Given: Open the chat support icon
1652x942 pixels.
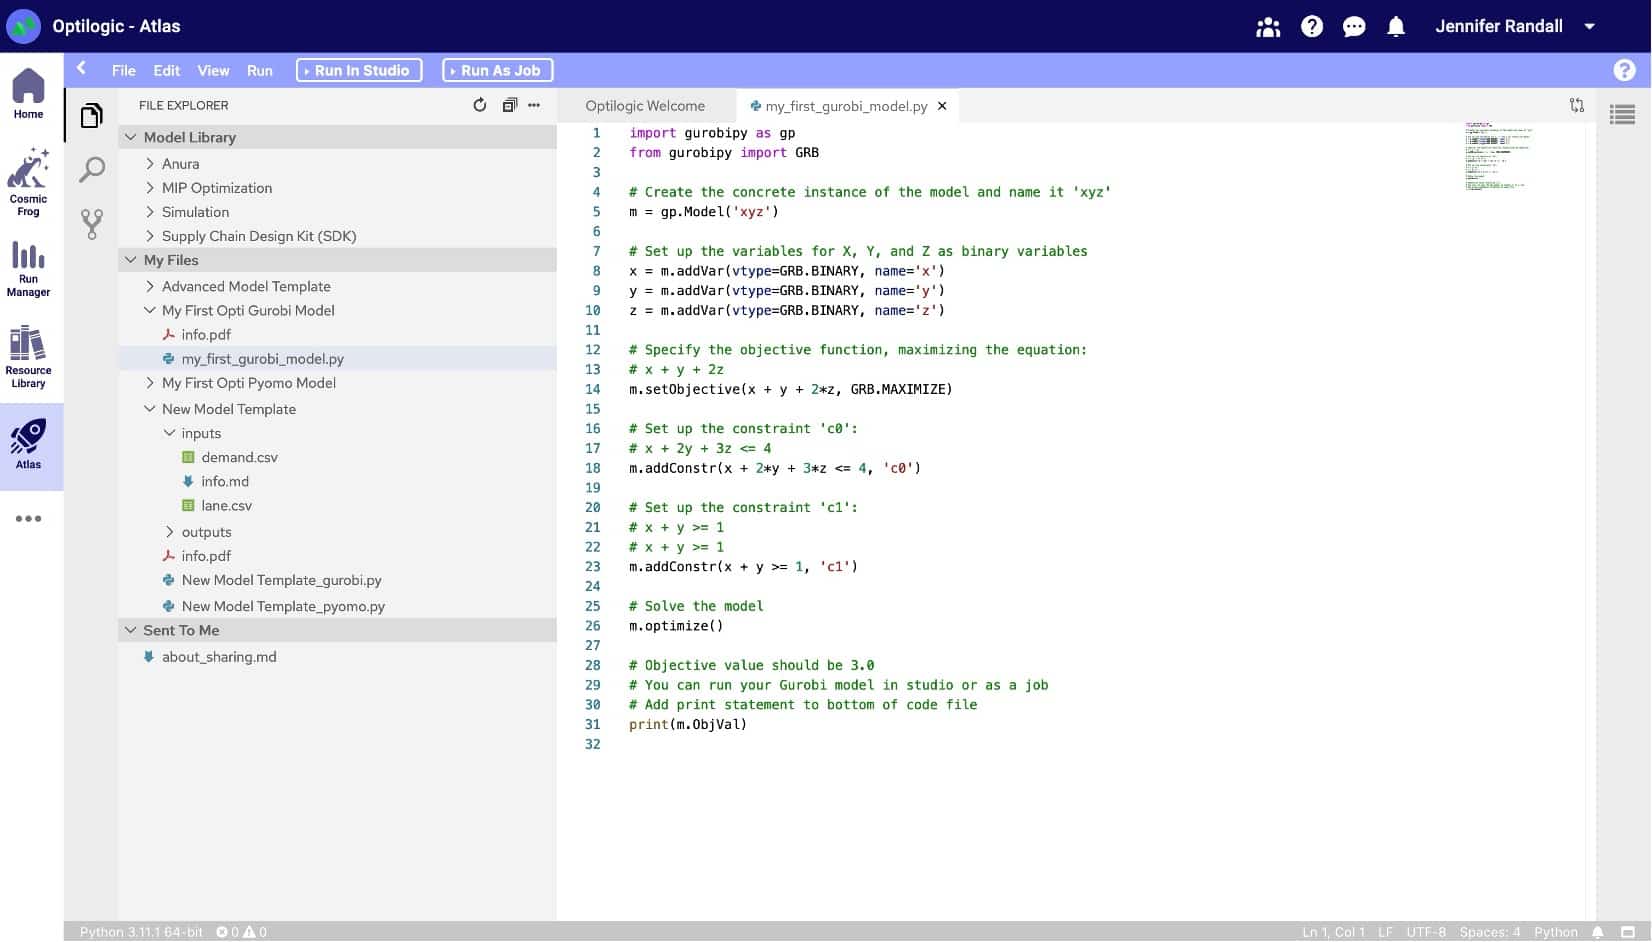Looking at the screenshot, I should (1354, 27).
